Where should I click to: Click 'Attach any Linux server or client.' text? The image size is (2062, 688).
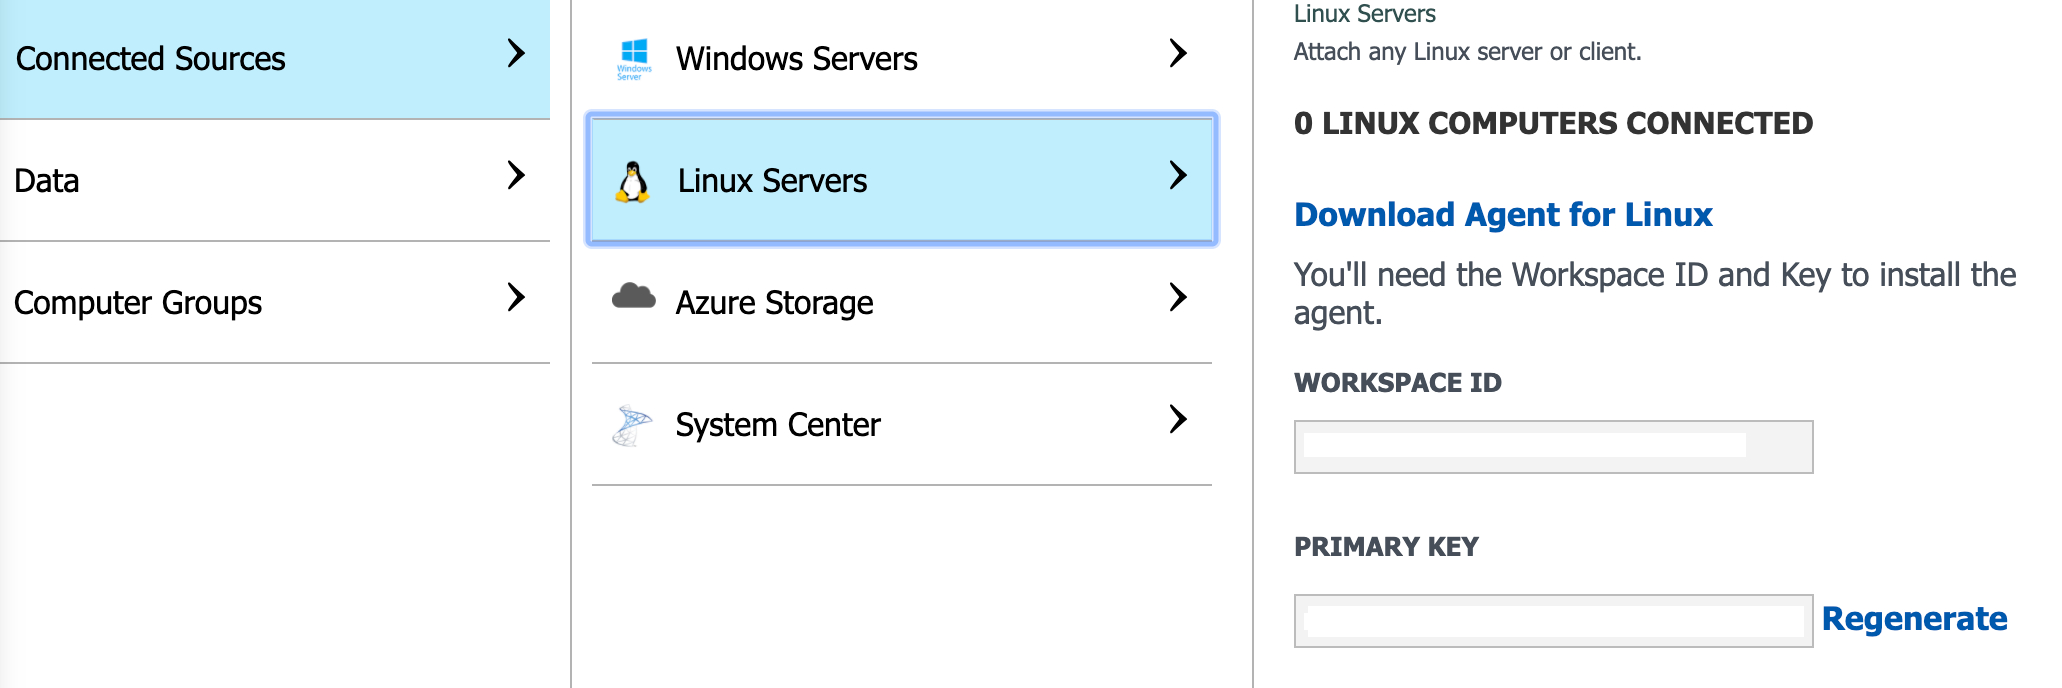point(1467,52)
